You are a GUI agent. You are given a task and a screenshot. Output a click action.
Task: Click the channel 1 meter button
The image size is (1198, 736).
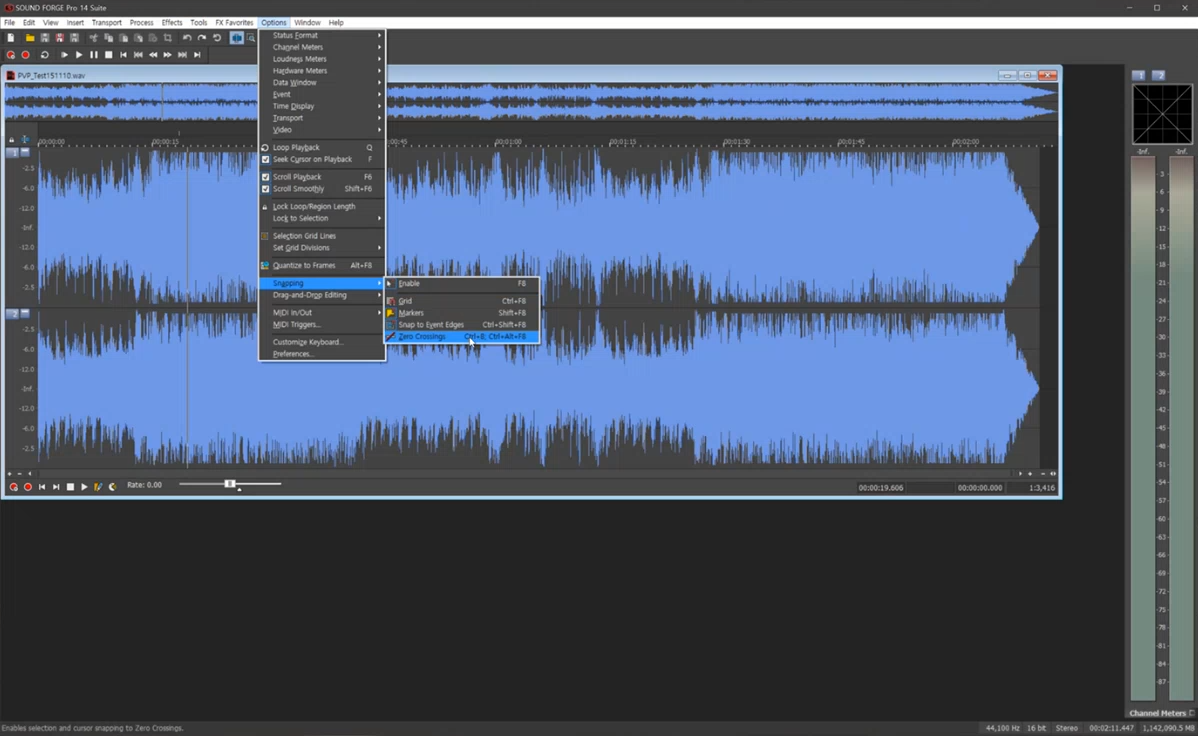(1138, 75)
